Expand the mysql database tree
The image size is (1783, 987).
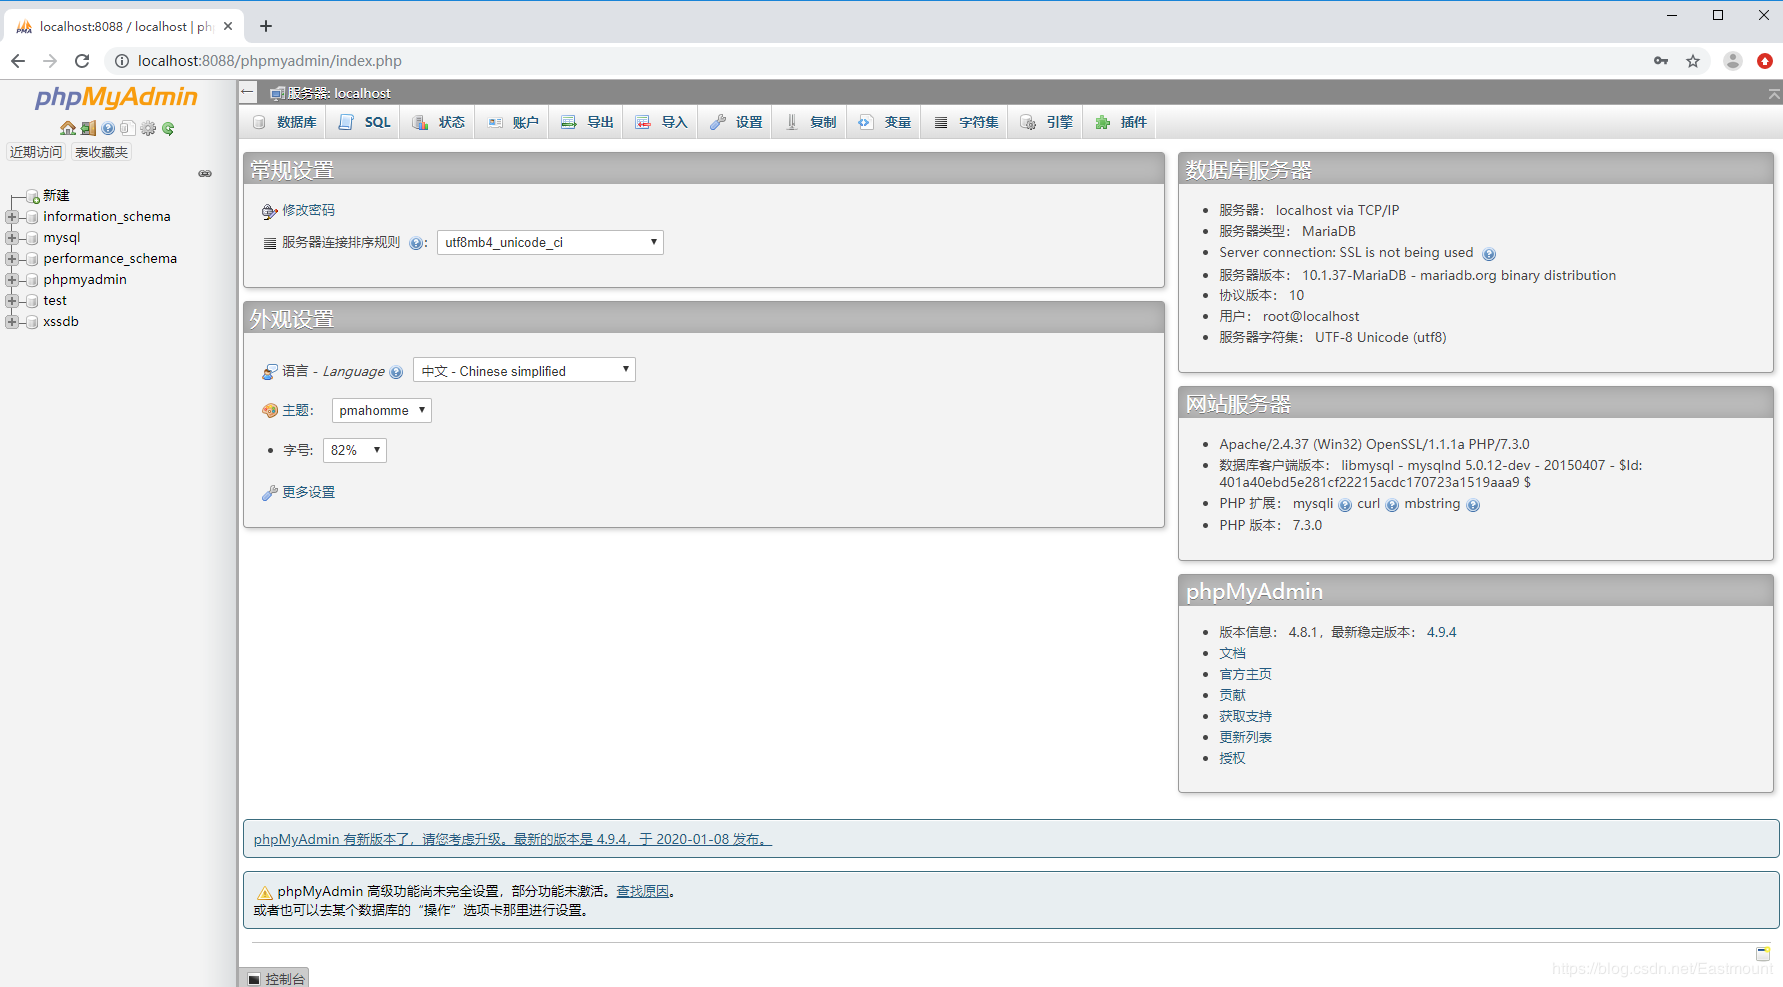[x=12, y=237]
